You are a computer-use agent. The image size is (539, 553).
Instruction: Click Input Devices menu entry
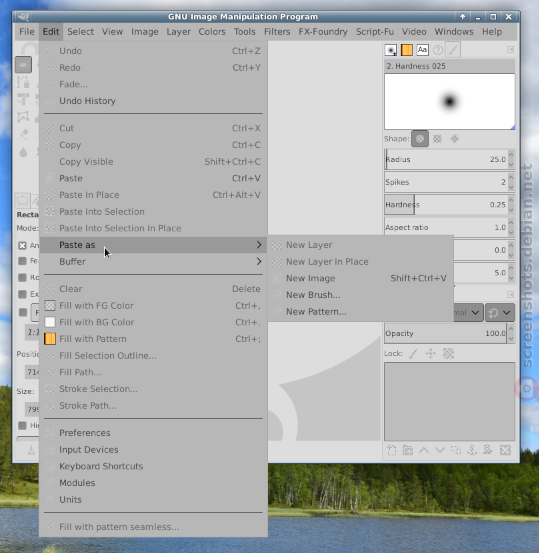[x=153, y=450]
